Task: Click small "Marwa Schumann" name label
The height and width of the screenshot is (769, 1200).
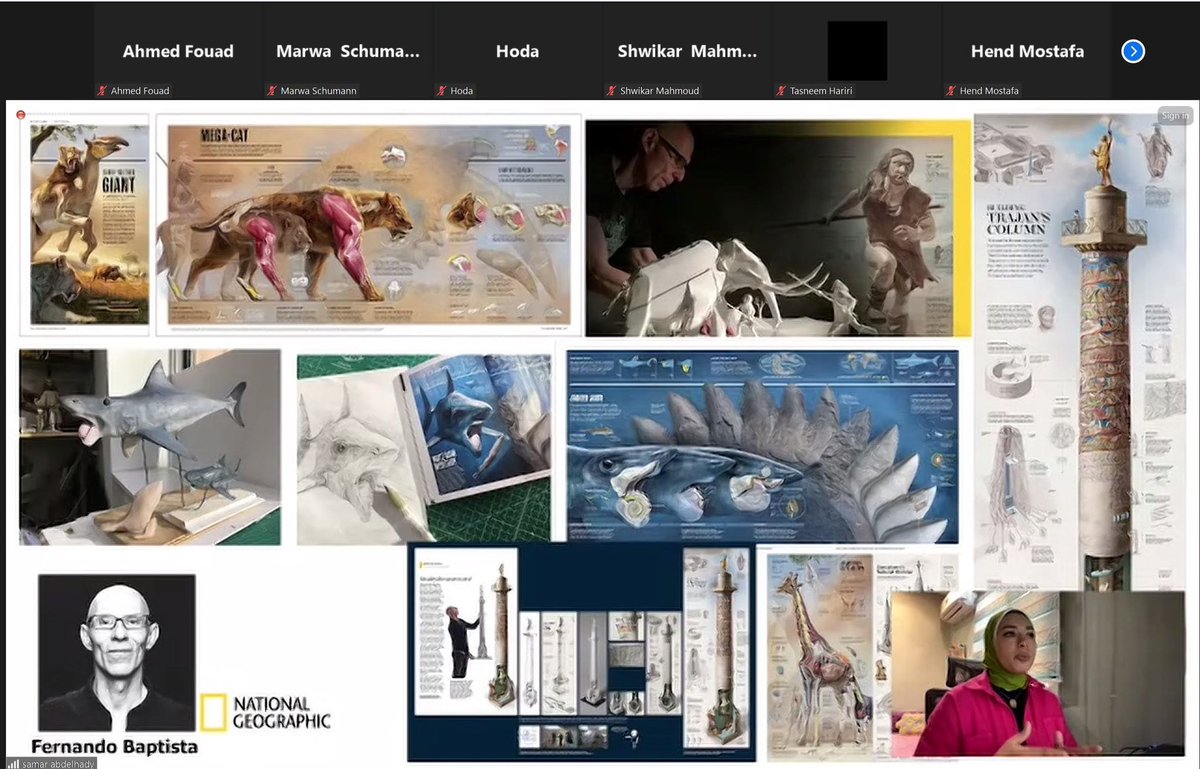Action: [x=317, y=91]
